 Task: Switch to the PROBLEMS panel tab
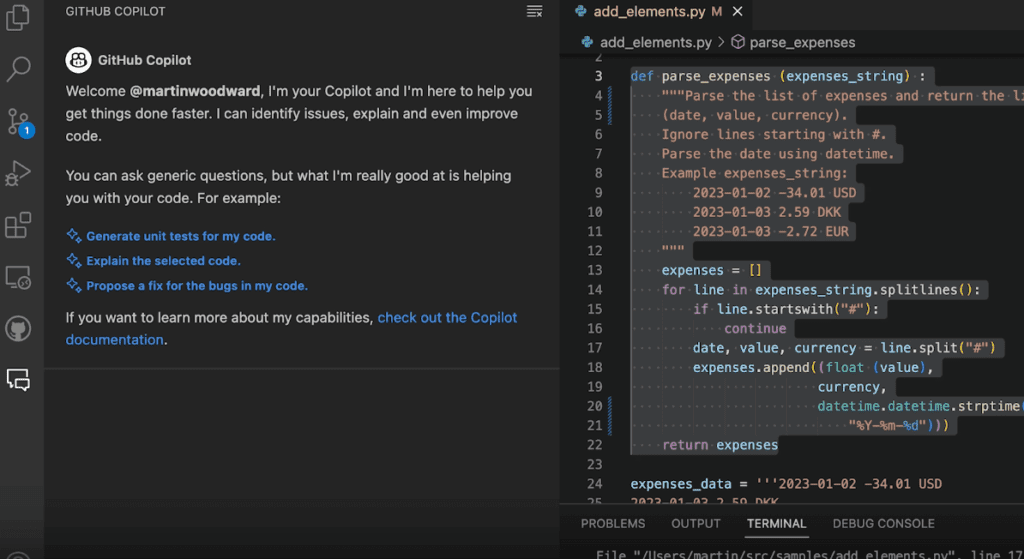(x=613, y=524)
